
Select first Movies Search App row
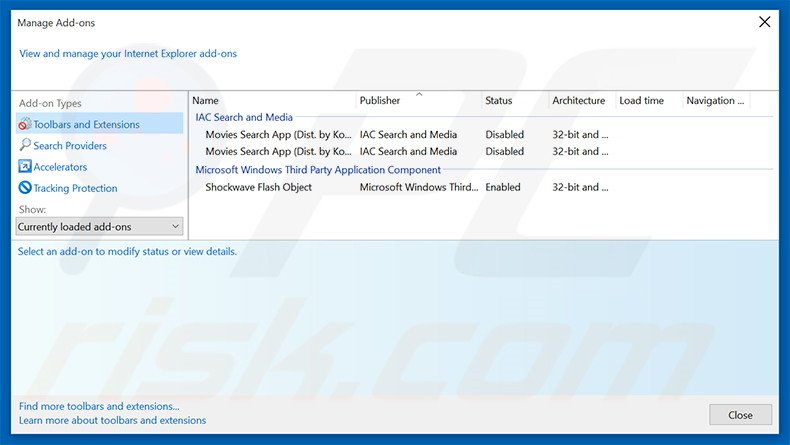click(481, 135)
